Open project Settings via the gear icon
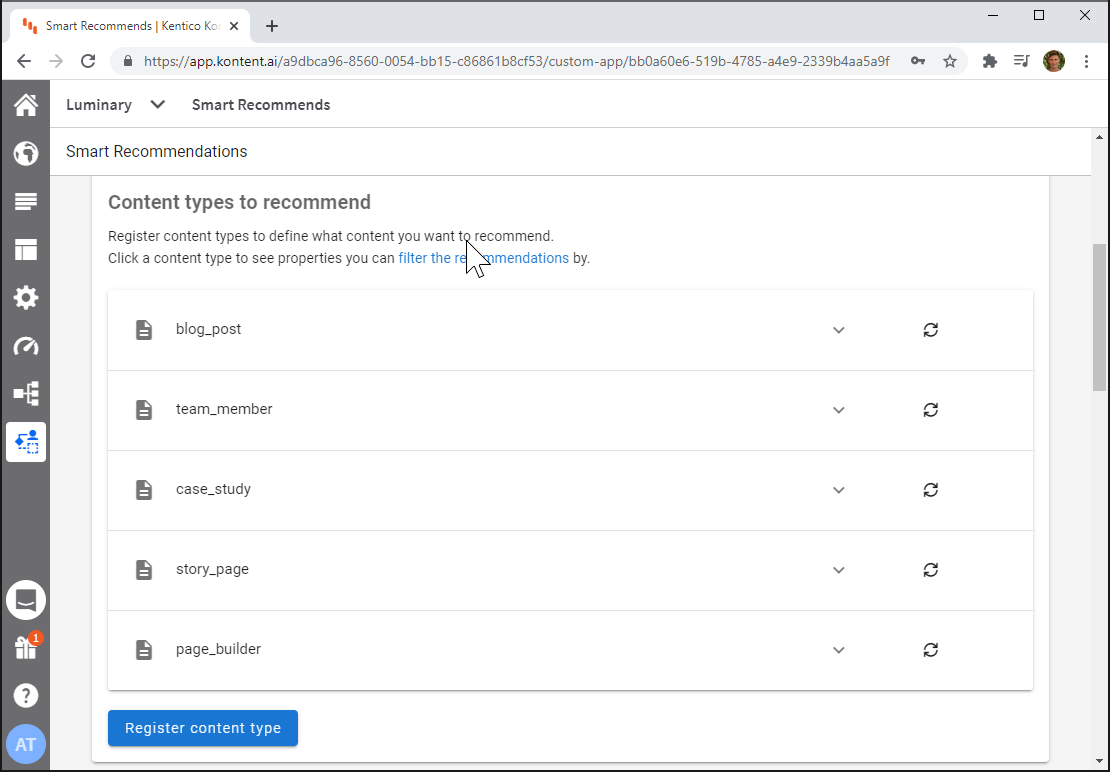The height and width of the screenshot is (772, 1110). [x=25, y=297]
